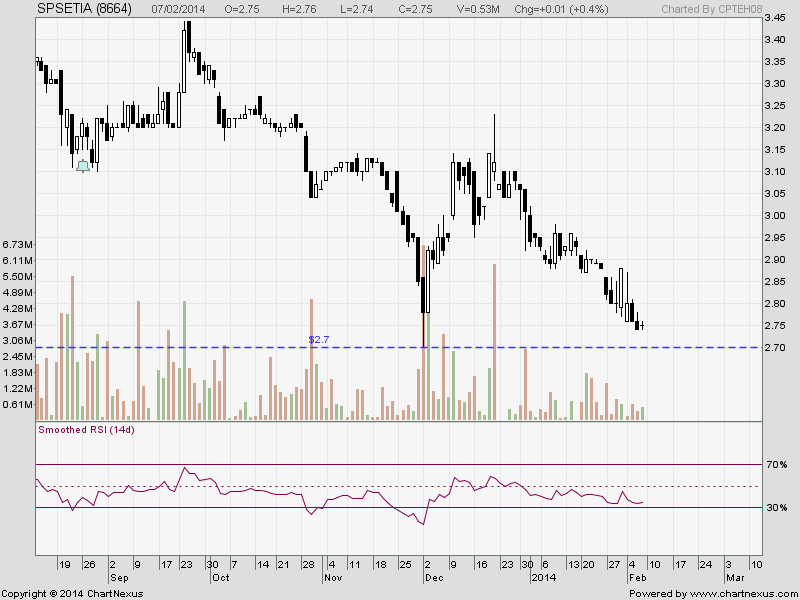Click the Feb month label on the time axis
The image size is (800, 600).
tap(637, 578)
